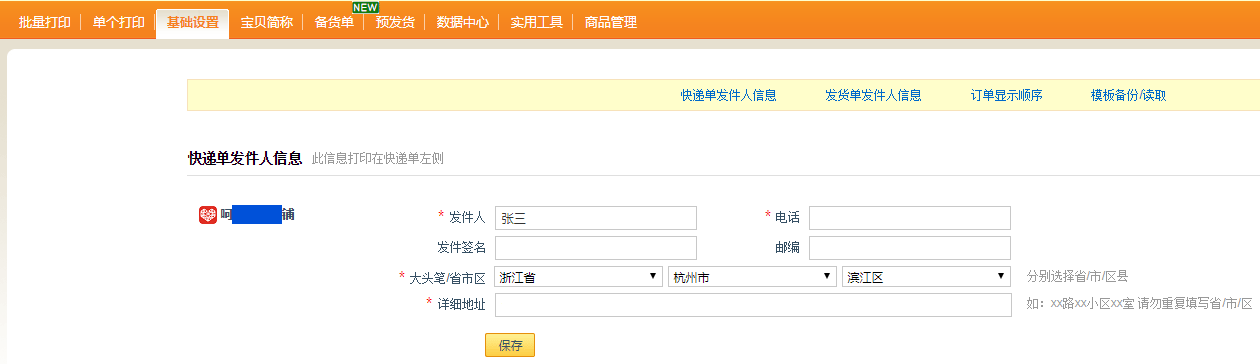The height and width of the screenshot is (364, 1260).
Task: Switch to the 单个打印 tab
Action: click(x=118, y=22)
